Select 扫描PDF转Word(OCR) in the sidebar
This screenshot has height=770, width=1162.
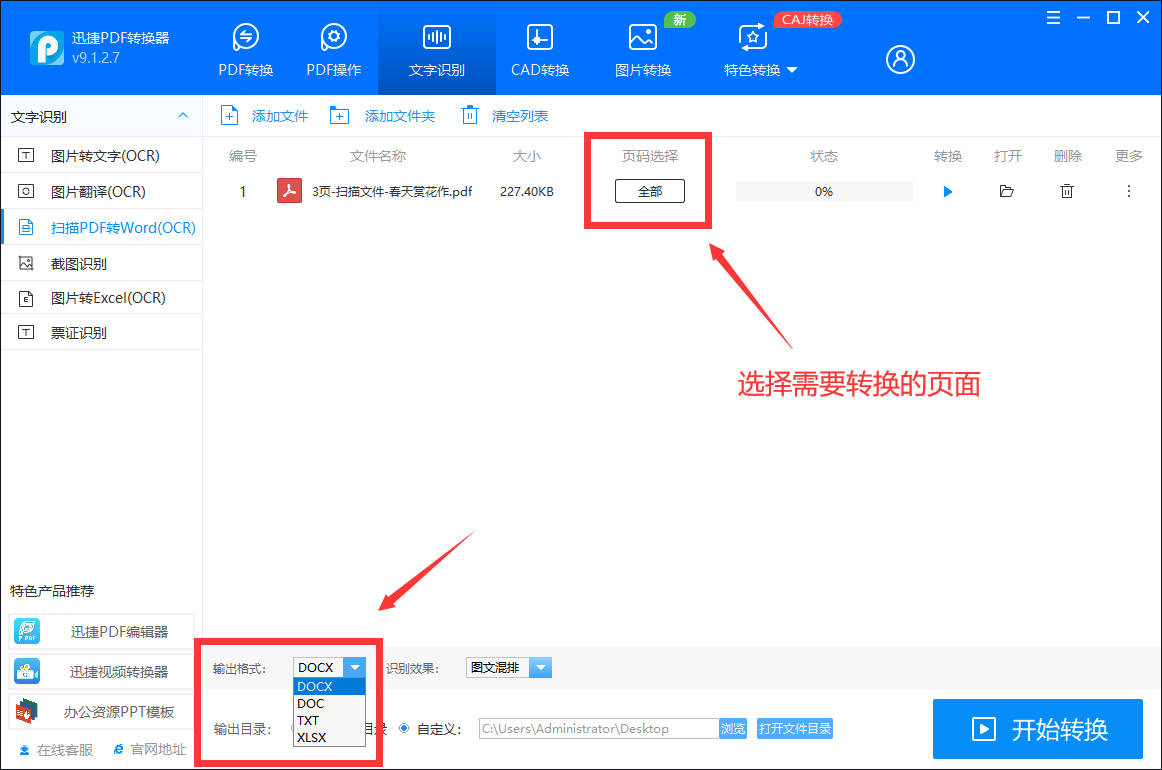tap(102, 228)
